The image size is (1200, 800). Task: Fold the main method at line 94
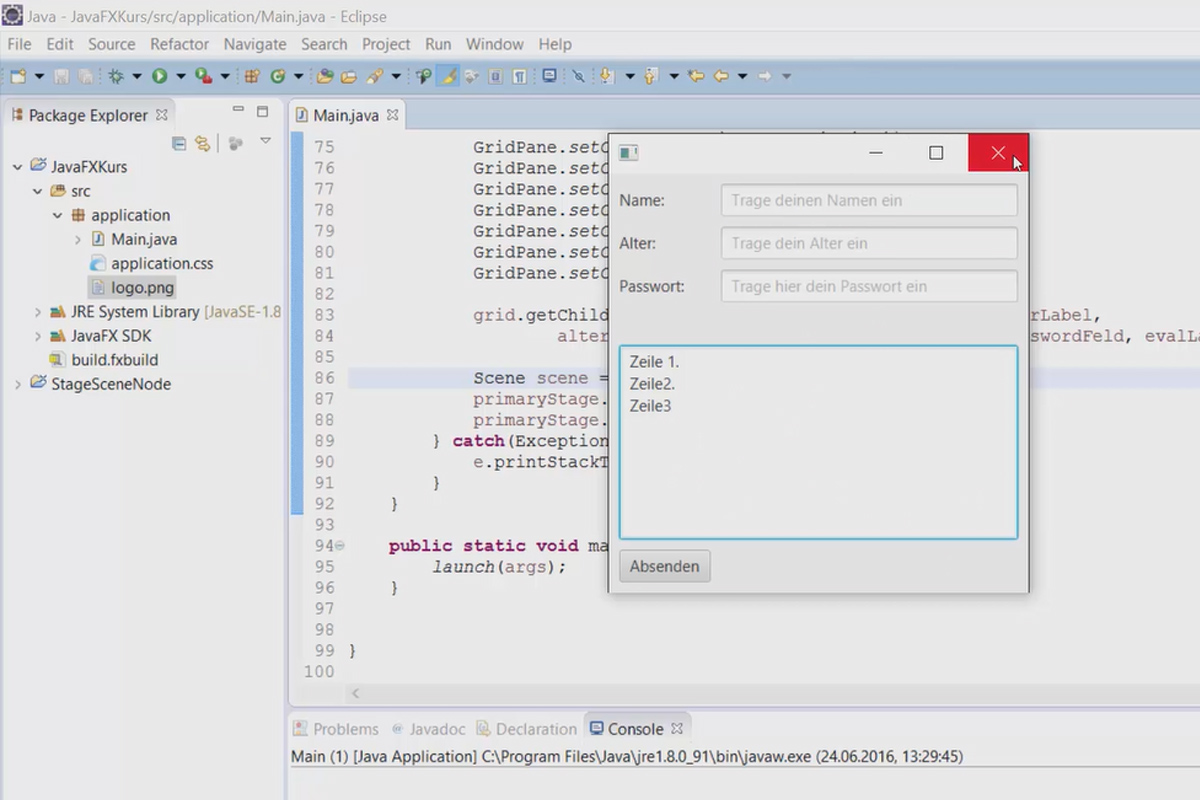[x=340, y=545]
